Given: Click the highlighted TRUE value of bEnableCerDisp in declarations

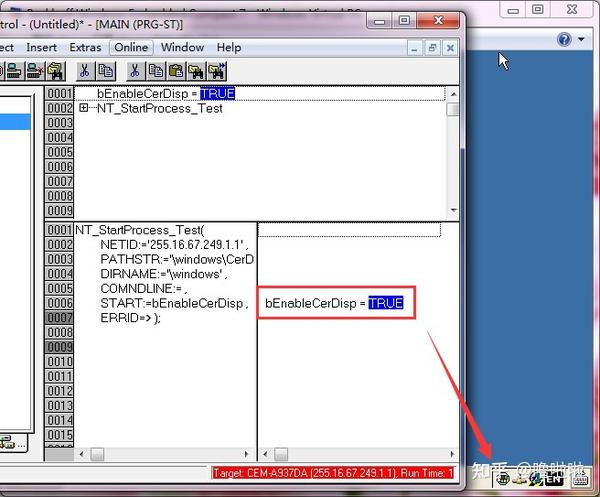Looking at the screenshot, I should click(x=217, y=93).
